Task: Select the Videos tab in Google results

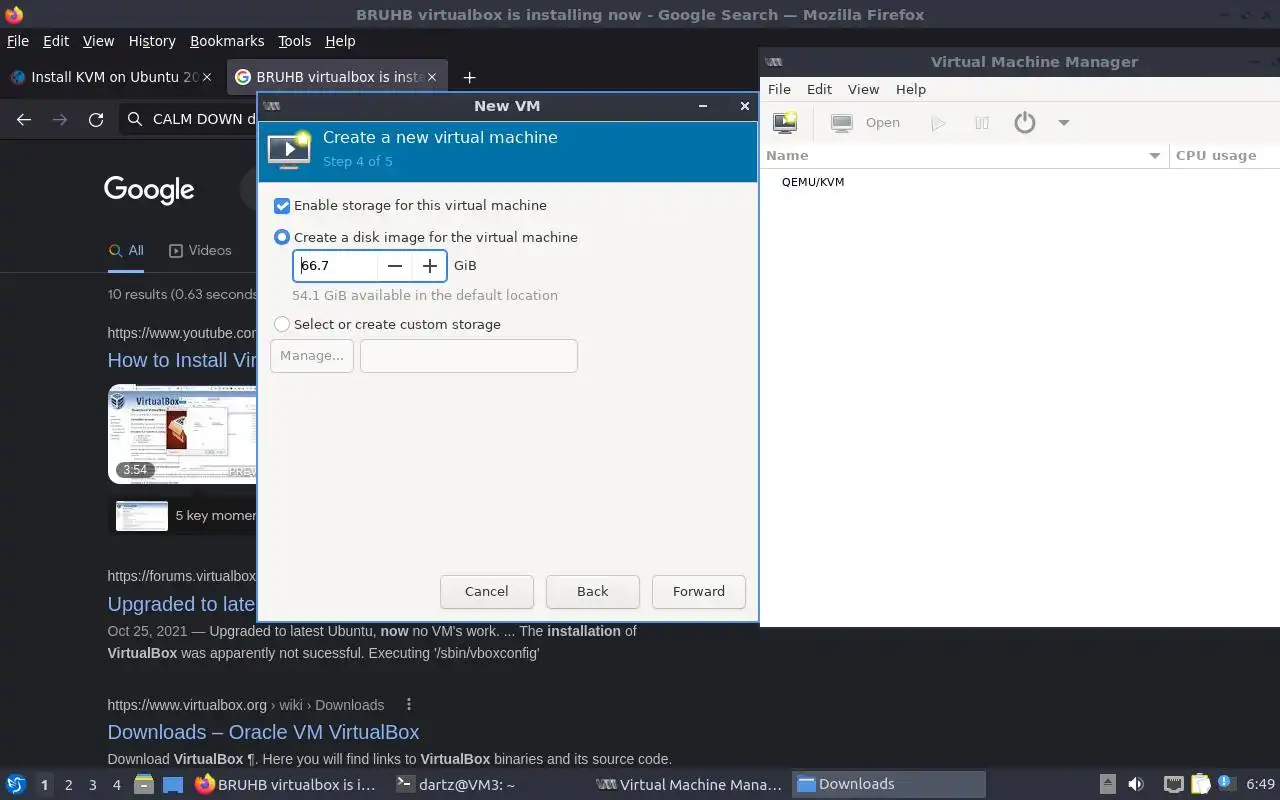Action: point(200,251)
